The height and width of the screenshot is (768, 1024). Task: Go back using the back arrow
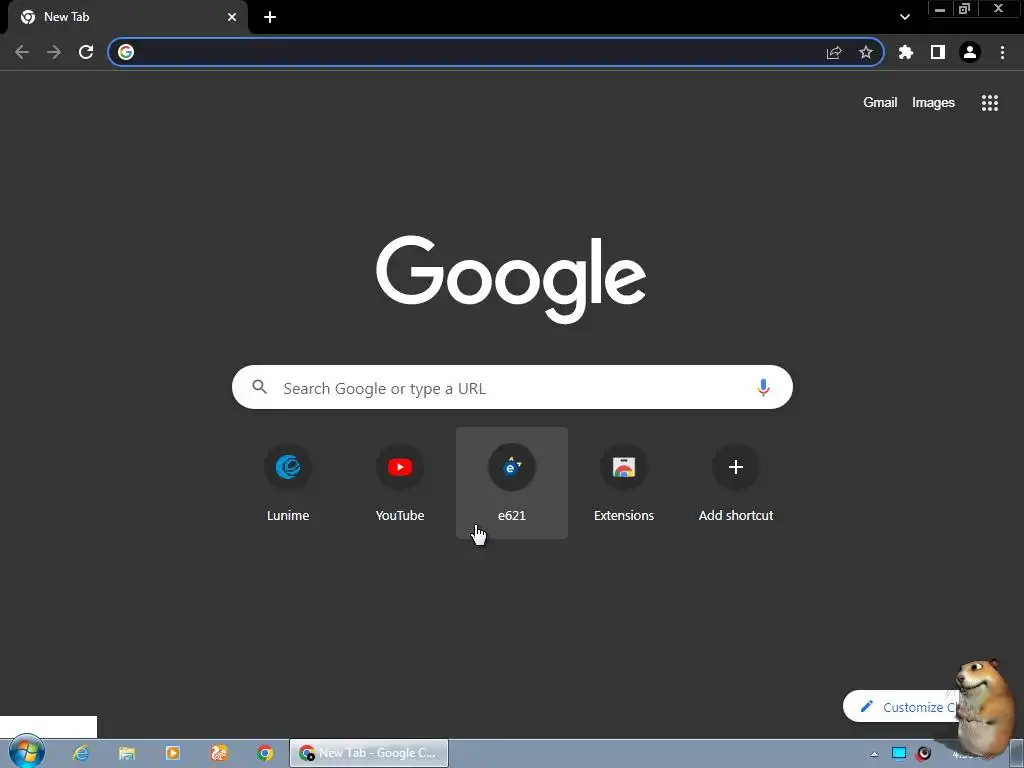coord(22,52)
